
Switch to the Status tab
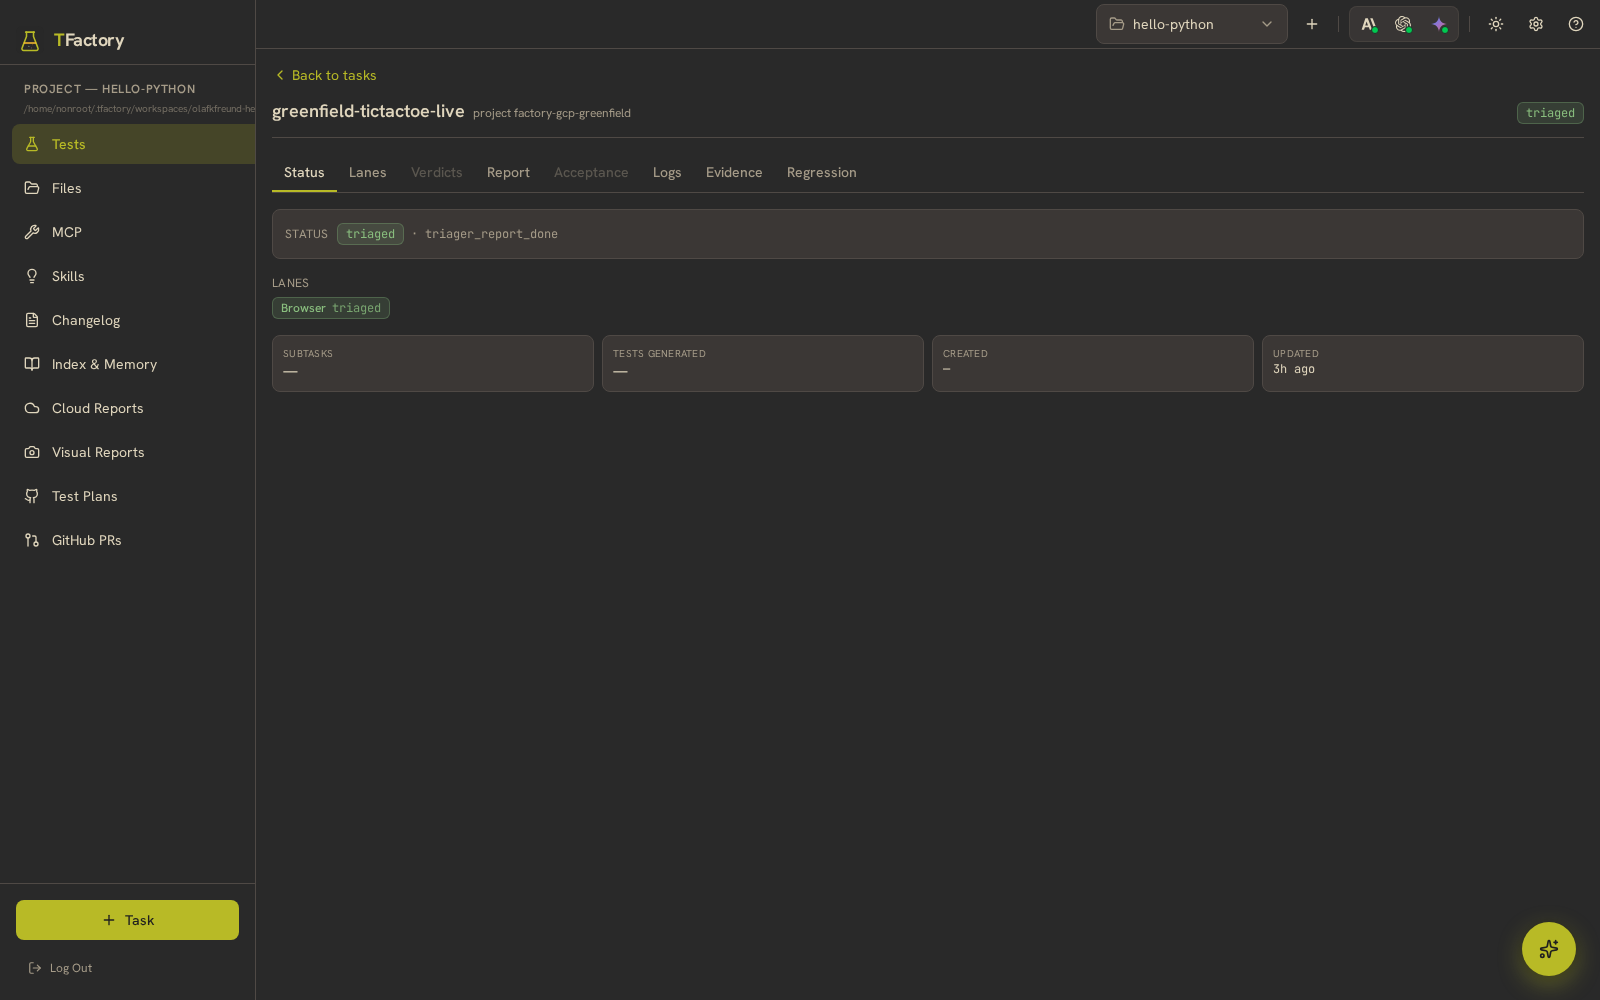coord(304,172)
